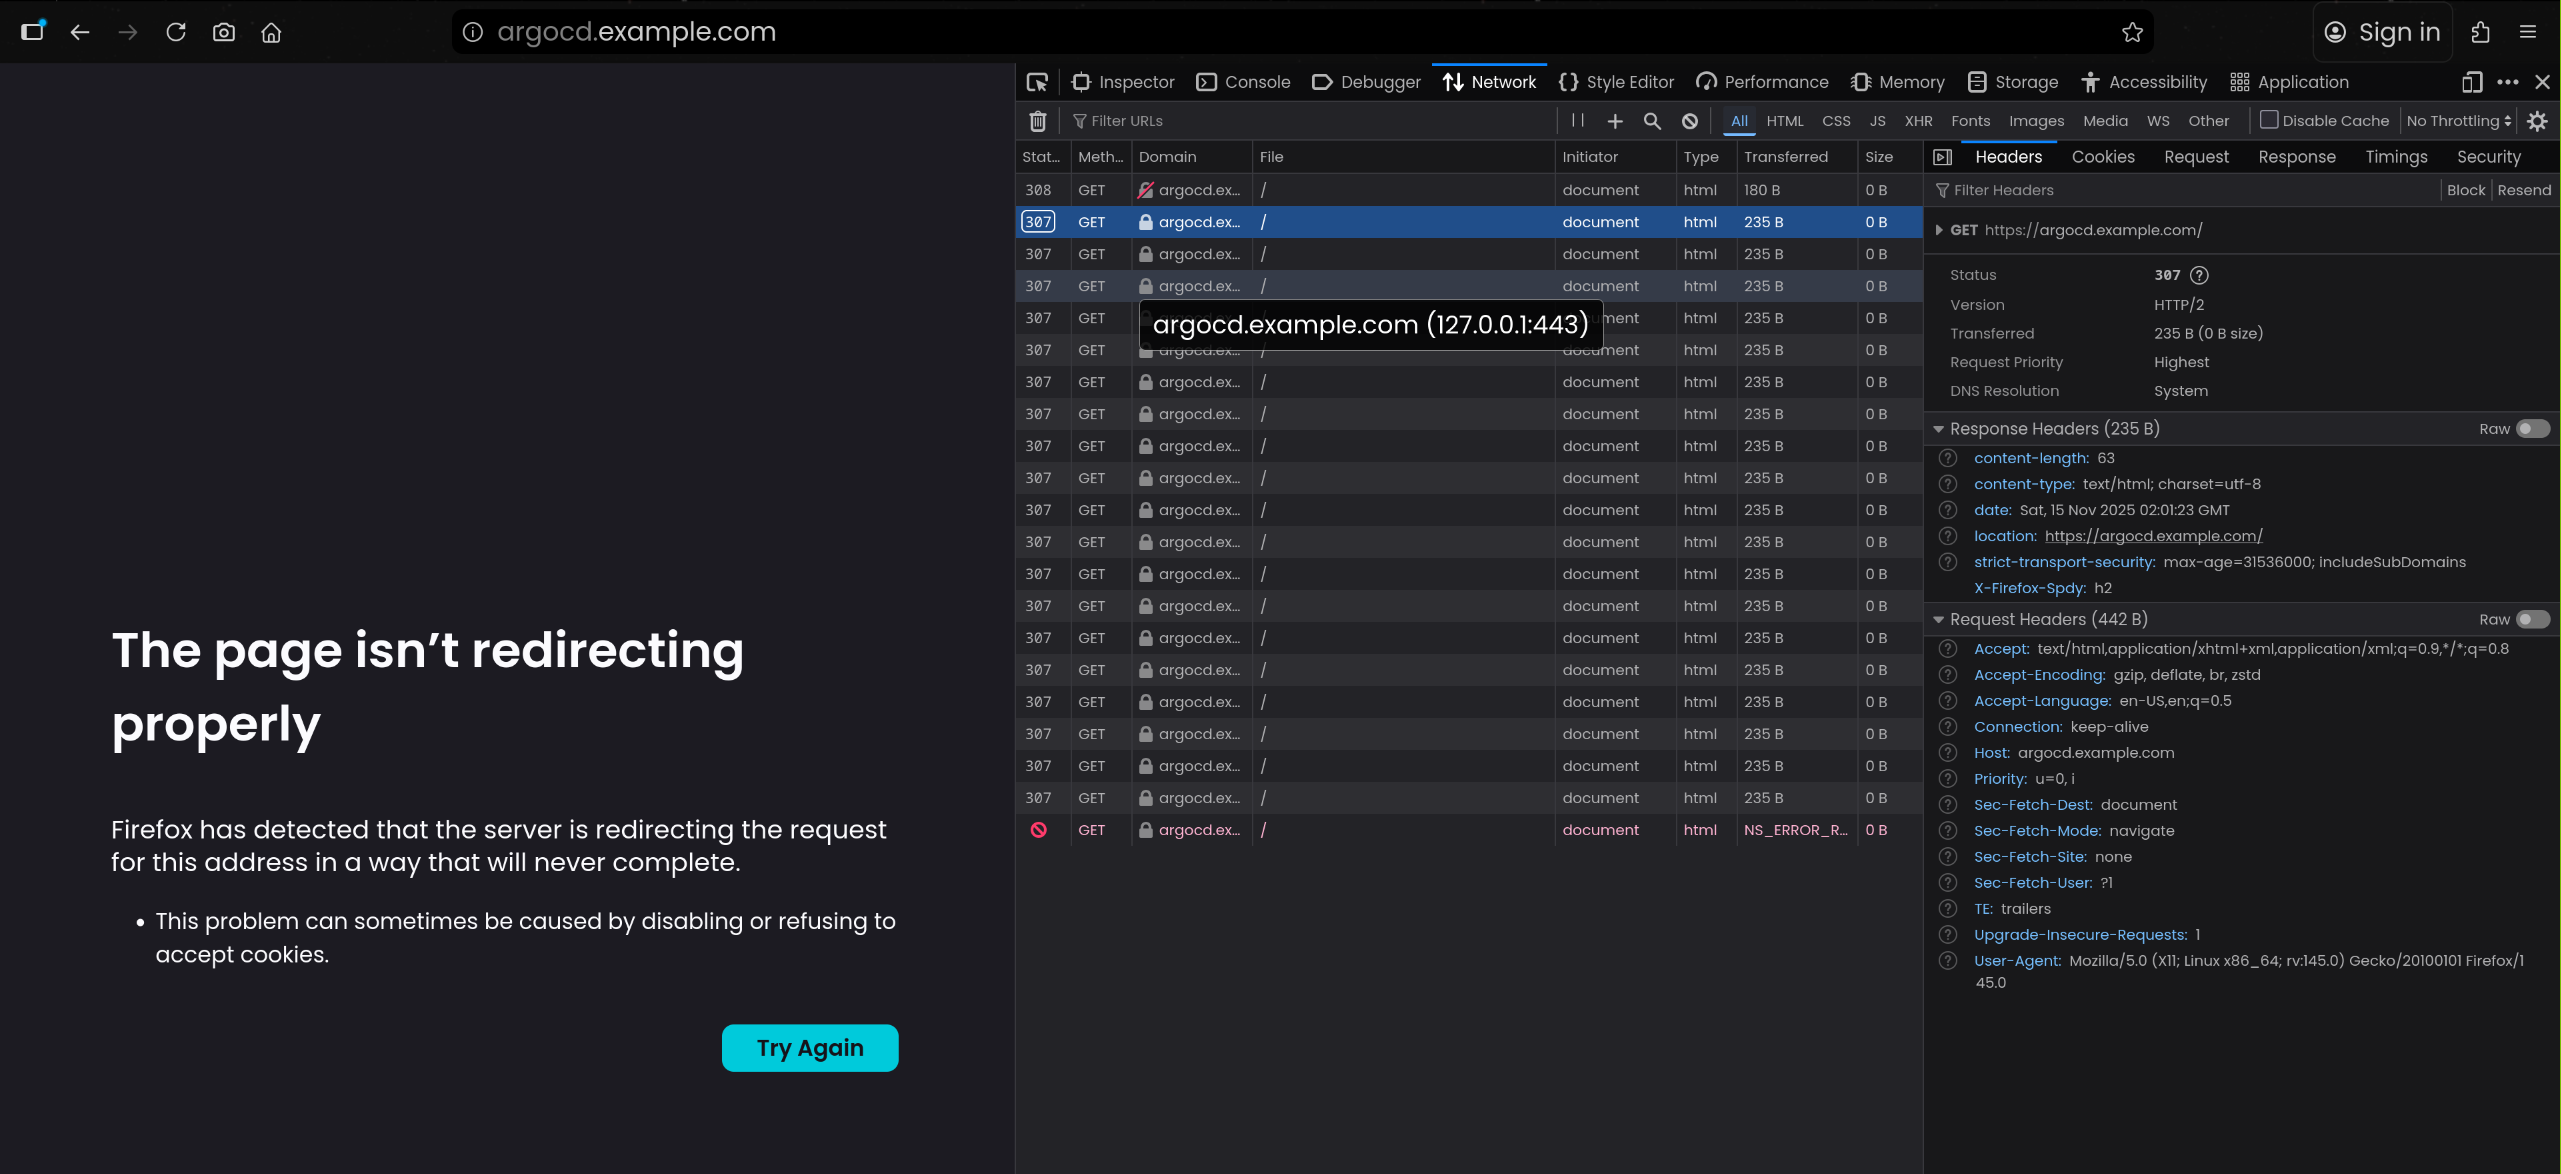Toggle Raw for Request Headers
Image resolution: width=2561 pixels, height=1174 pixels.
click(2532, 620)
